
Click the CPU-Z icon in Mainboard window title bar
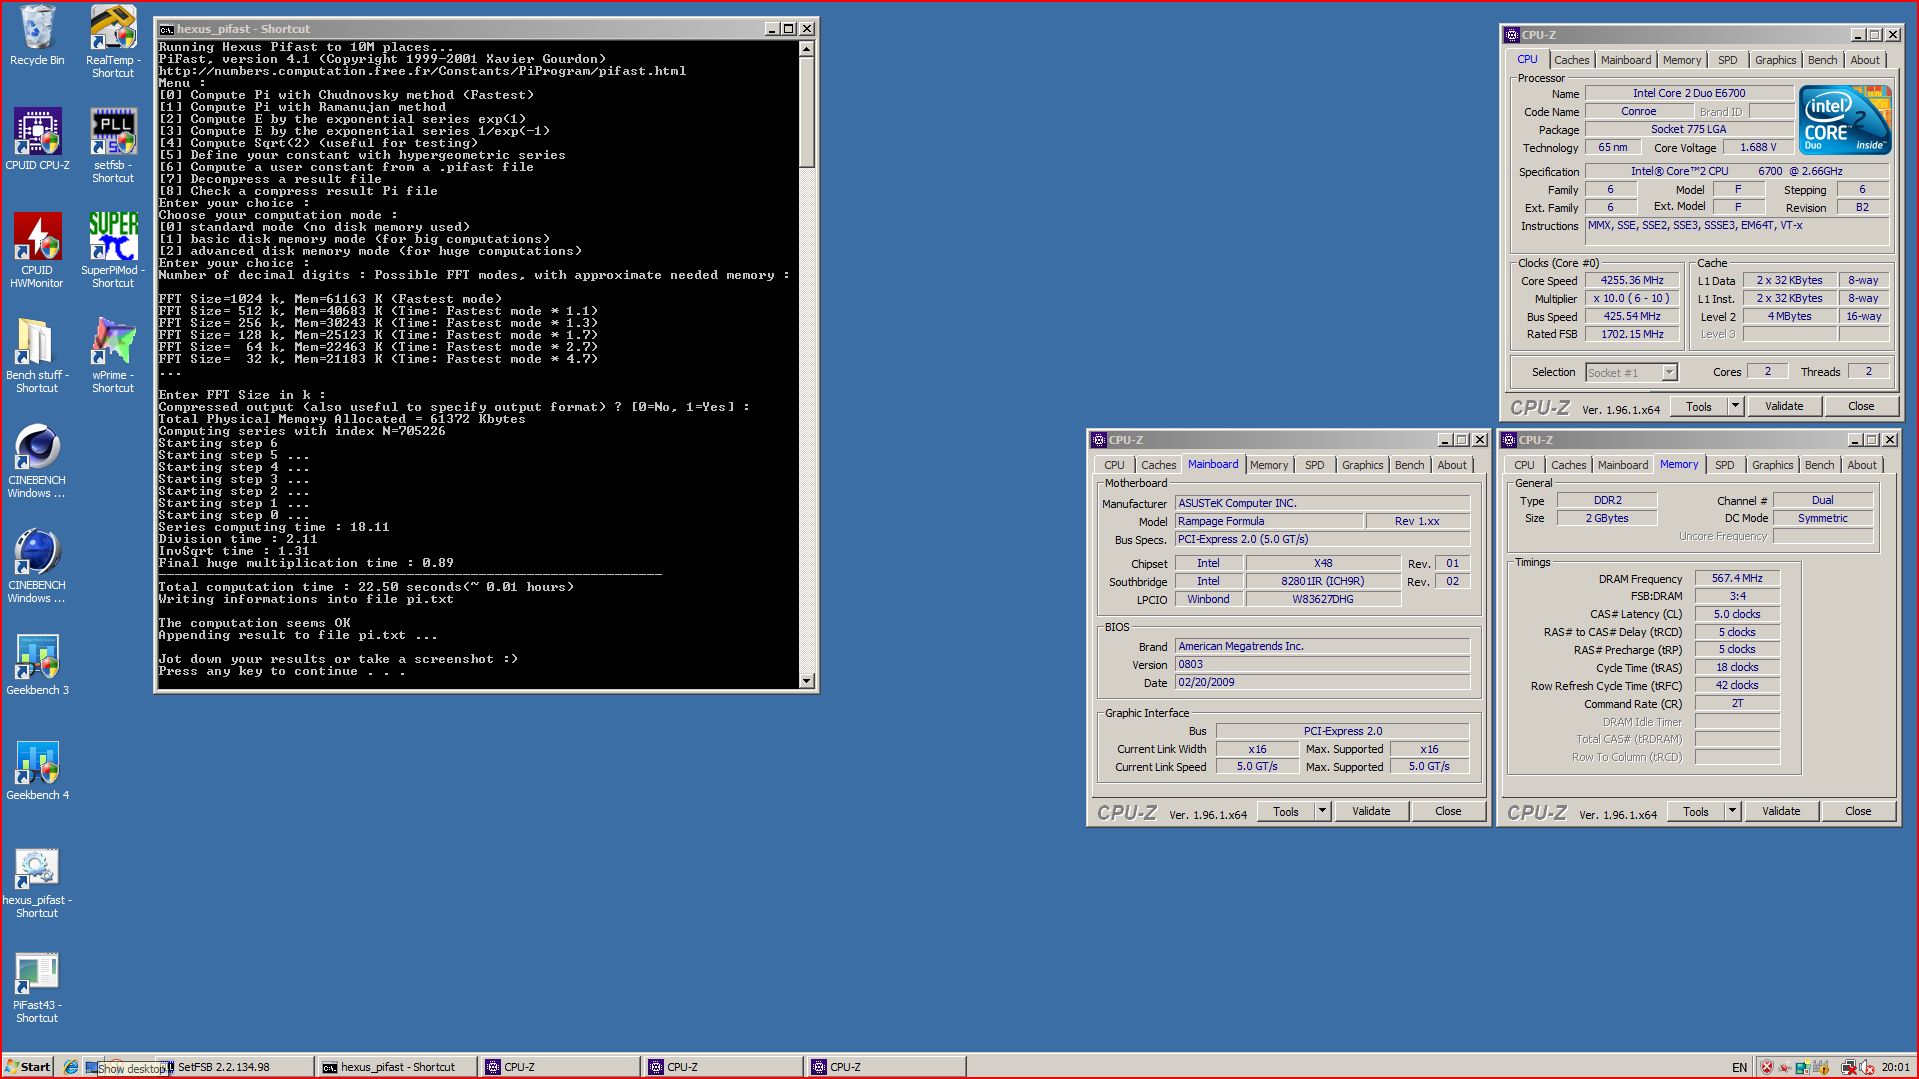1098,440
